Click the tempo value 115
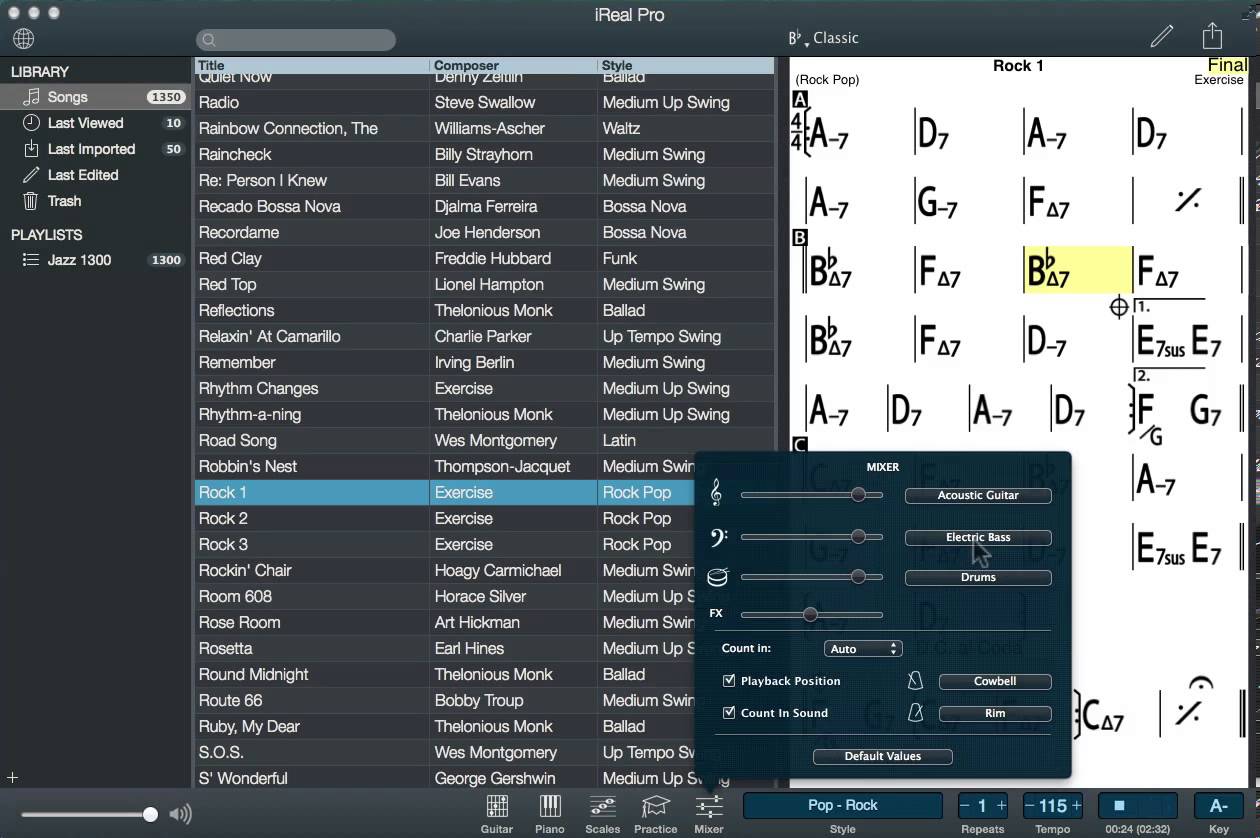This screenshot has width=1260, height=838. [1052, 806]
